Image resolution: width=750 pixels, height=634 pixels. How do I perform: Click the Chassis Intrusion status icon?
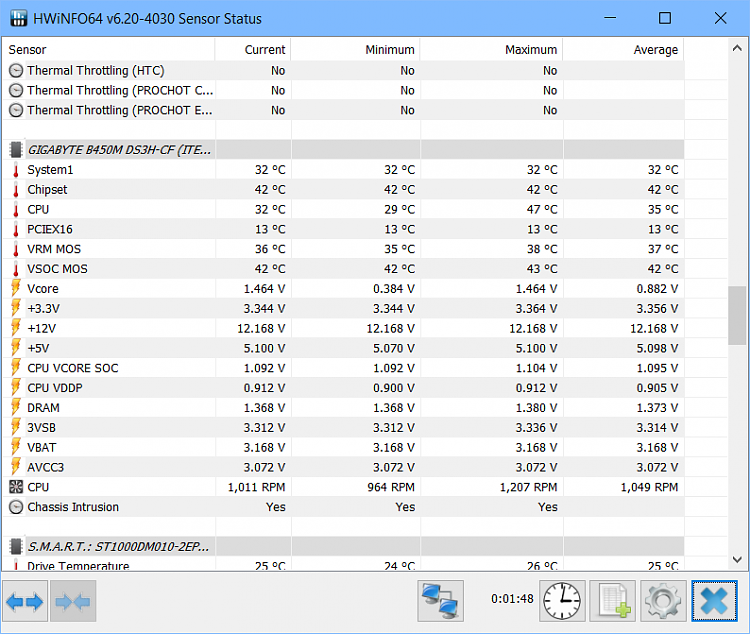click(16, 507)
